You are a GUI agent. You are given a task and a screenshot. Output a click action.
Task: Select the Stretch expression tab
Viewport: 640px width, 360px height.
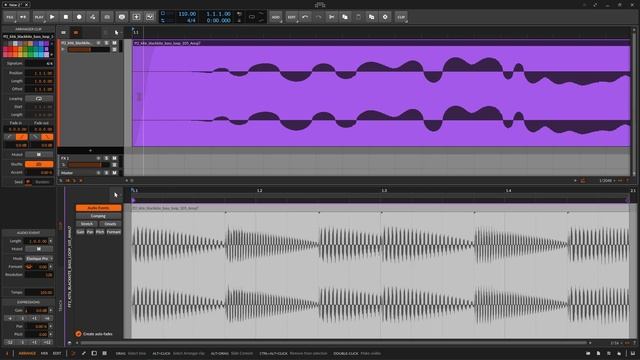(x=87, y=224)
